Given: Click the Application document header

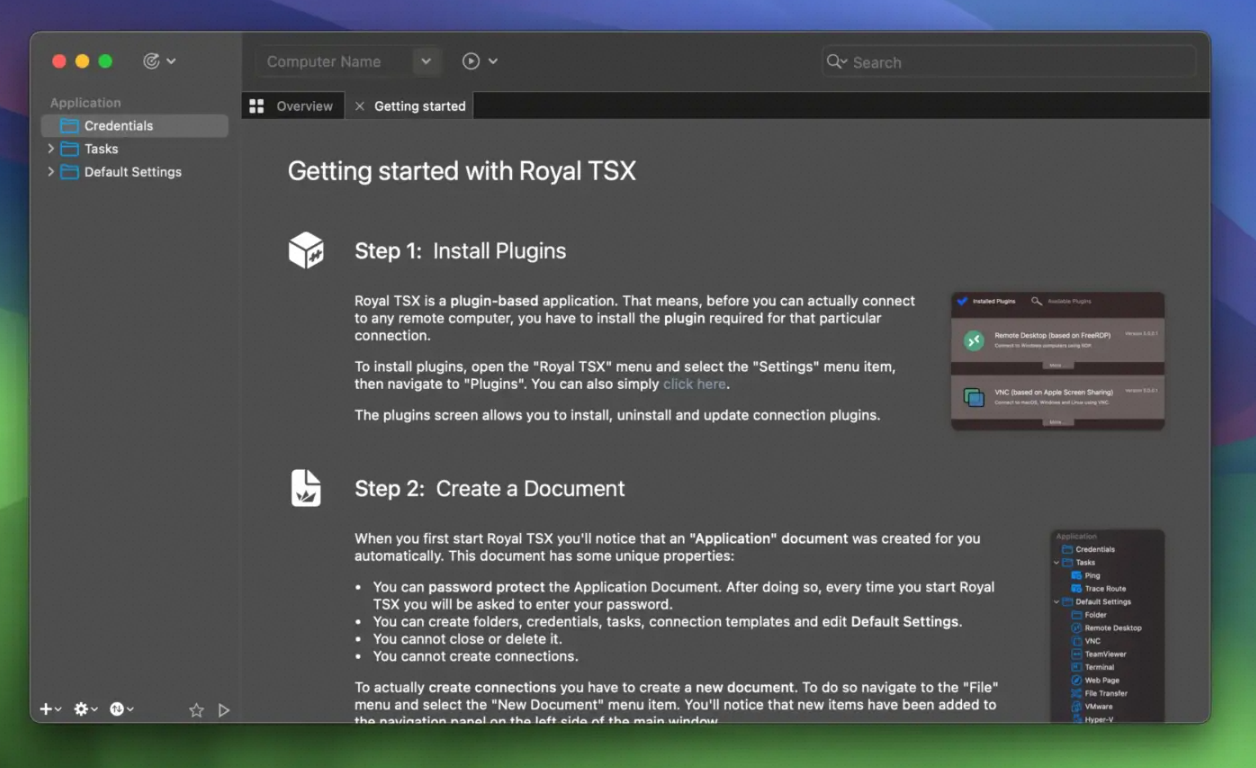Looking at the screenshot, I should pyautogui.click(x=85, y=103).
